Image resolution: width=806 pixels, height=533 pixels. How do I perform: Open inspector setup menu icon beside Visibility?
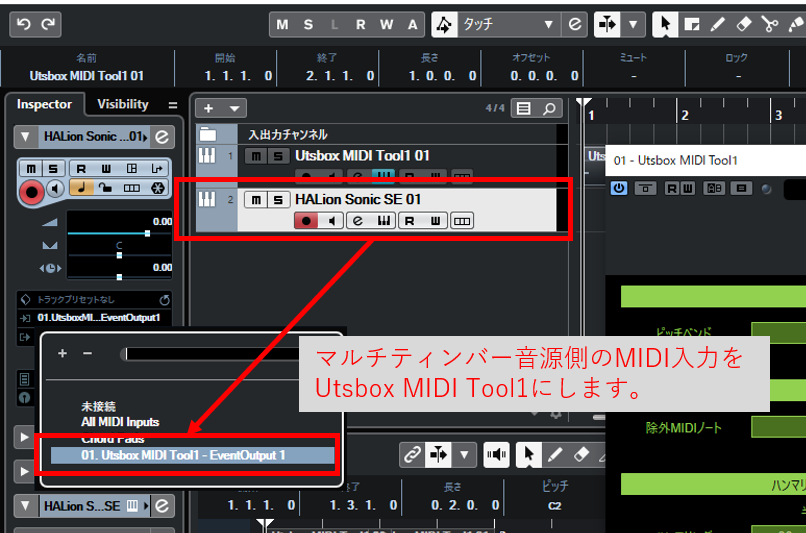click(173, 105)
